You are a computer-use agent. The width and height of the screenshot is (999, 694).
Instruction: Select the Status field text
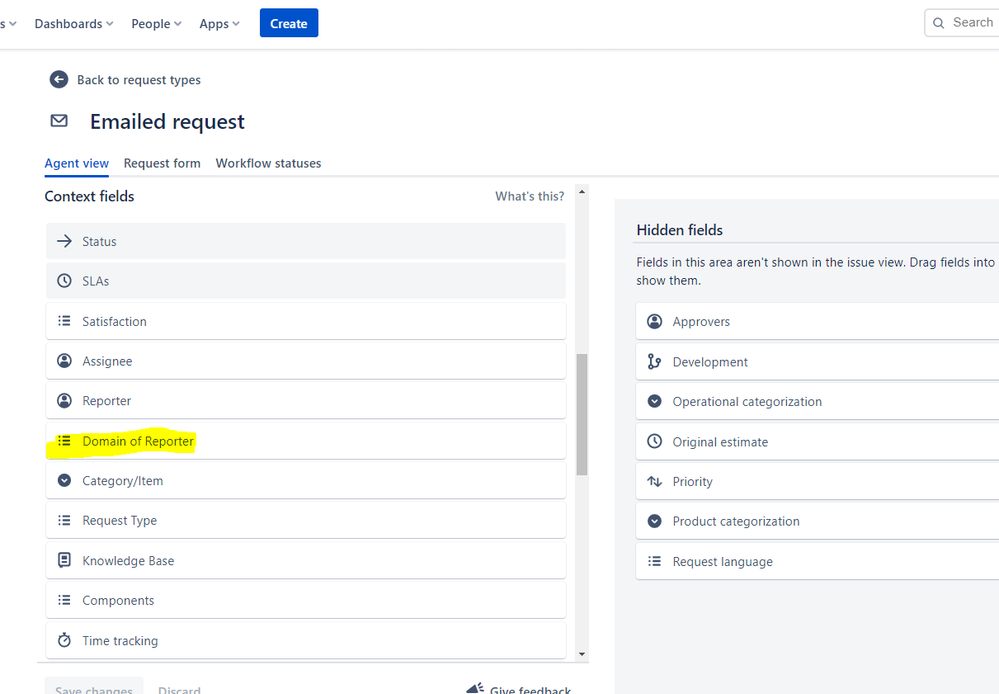pos(99,242)
